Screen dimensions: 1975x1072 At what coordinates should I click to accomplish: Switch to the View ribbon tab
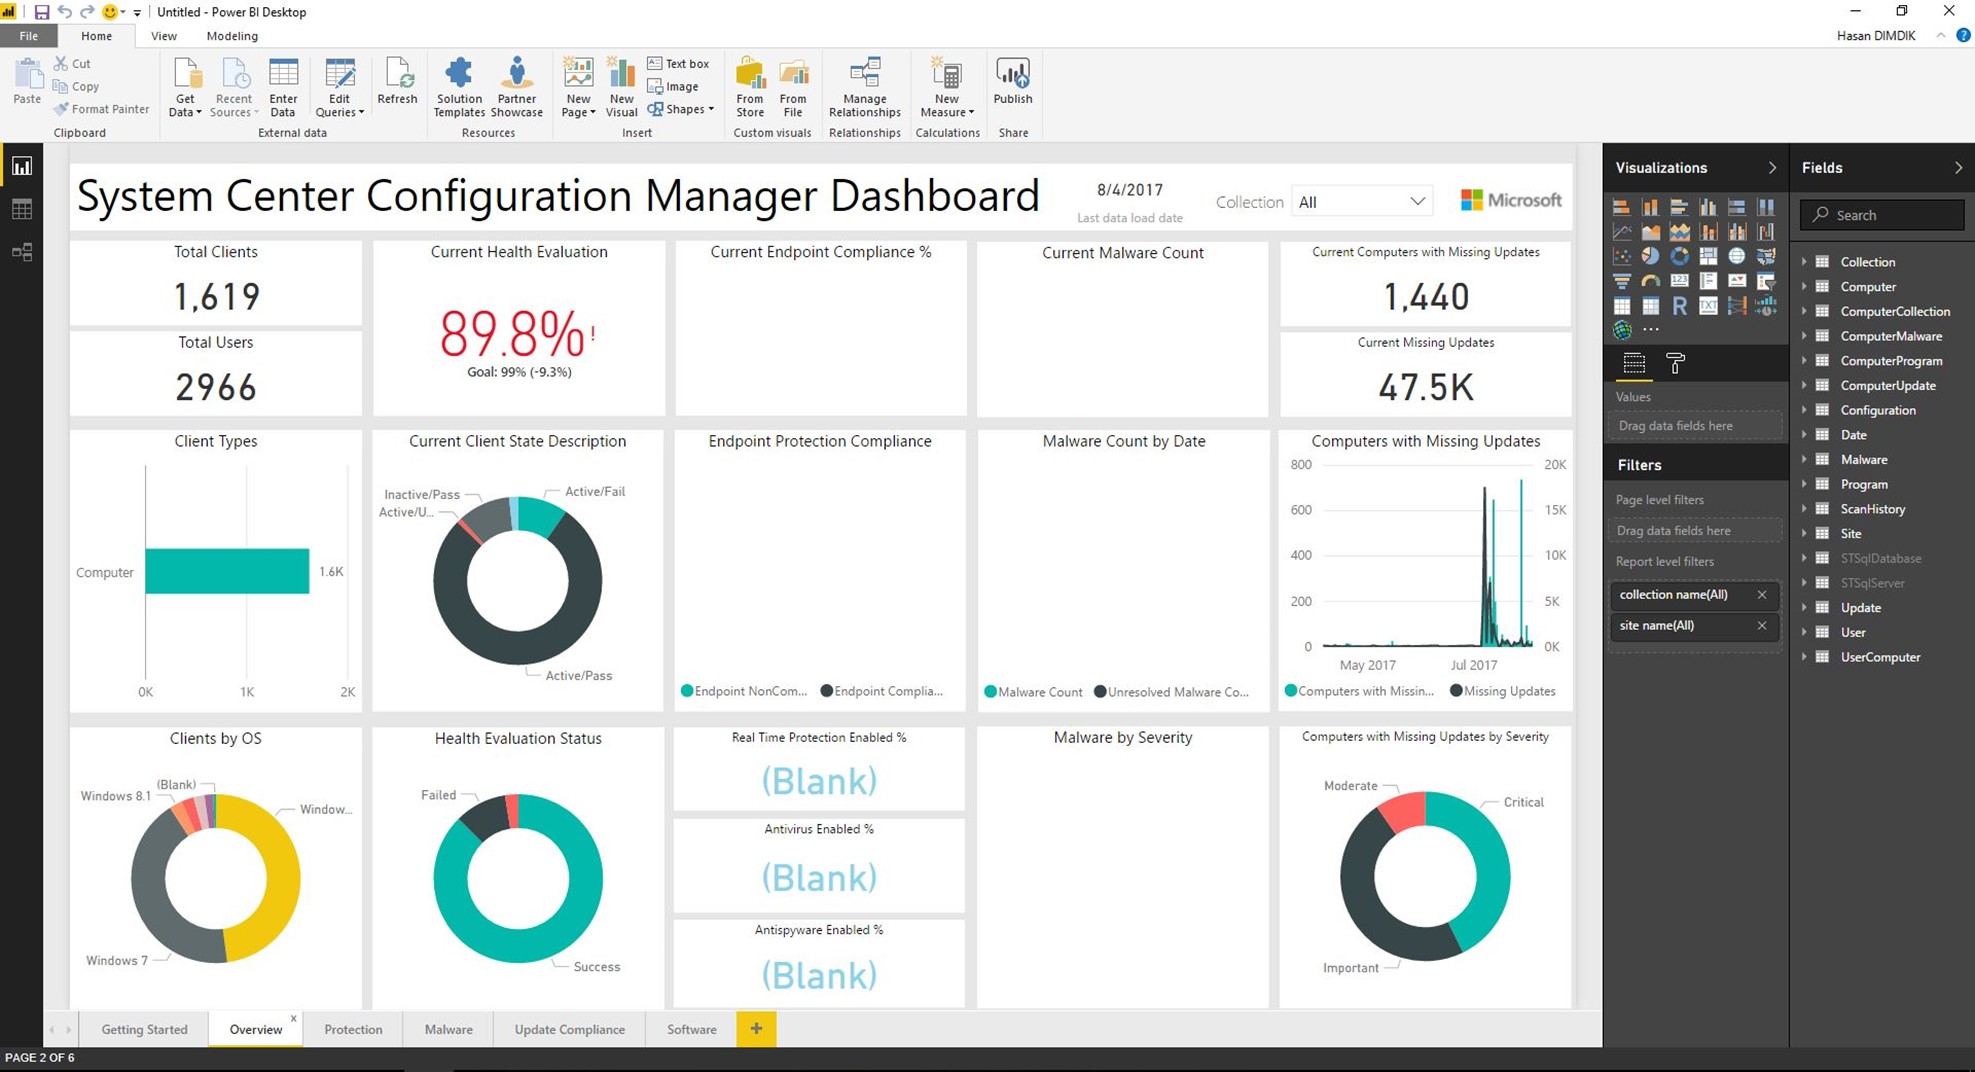(163, 36)
